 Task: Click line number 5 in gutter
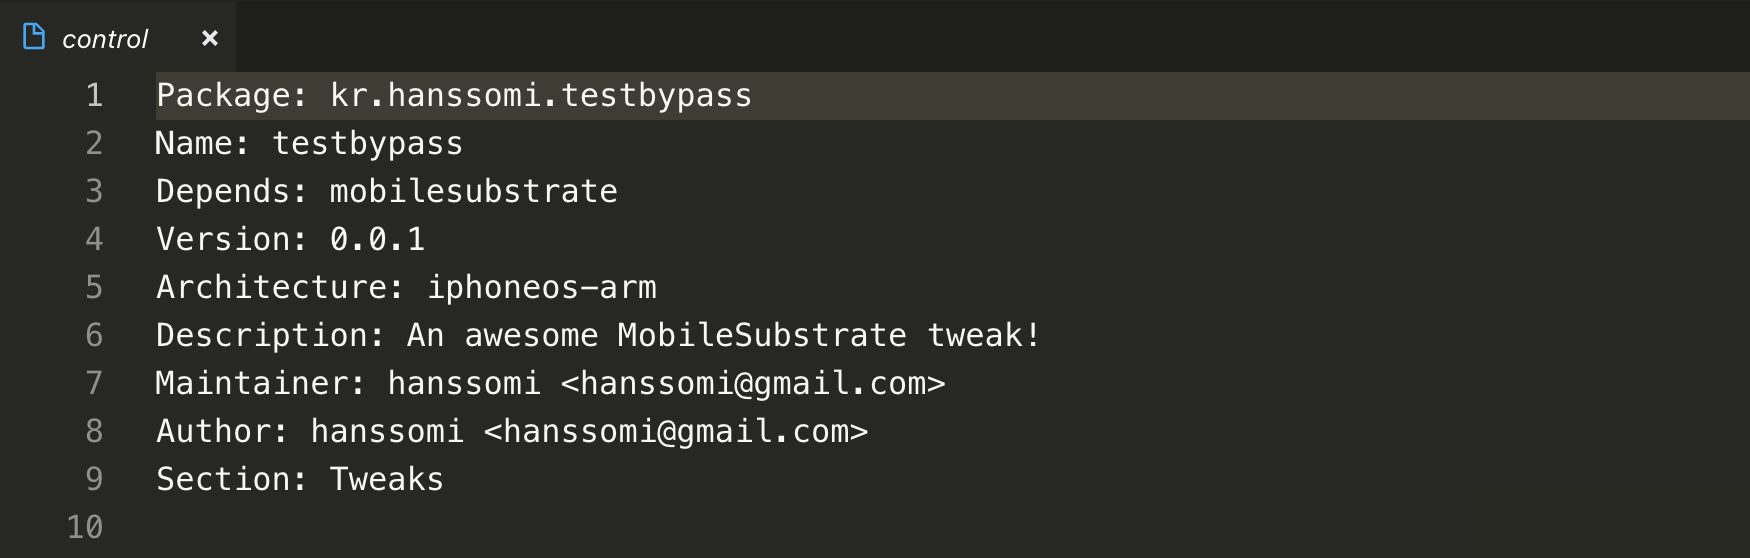(x=94, y=287)
